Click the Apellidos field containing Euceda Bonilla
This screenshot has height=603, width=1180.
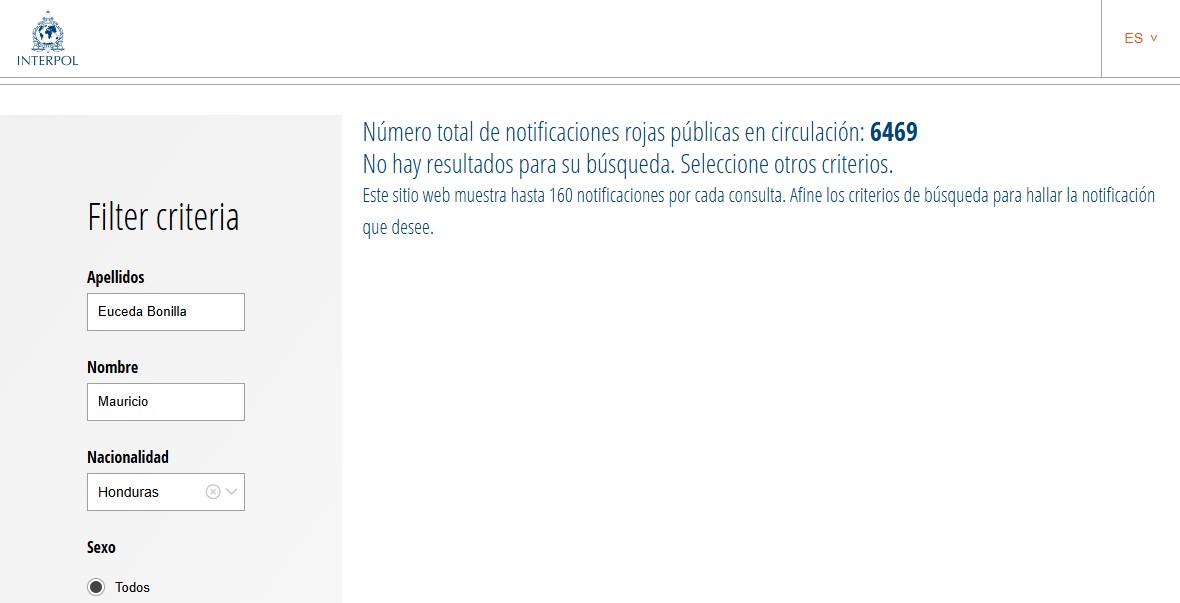point(165,312)
